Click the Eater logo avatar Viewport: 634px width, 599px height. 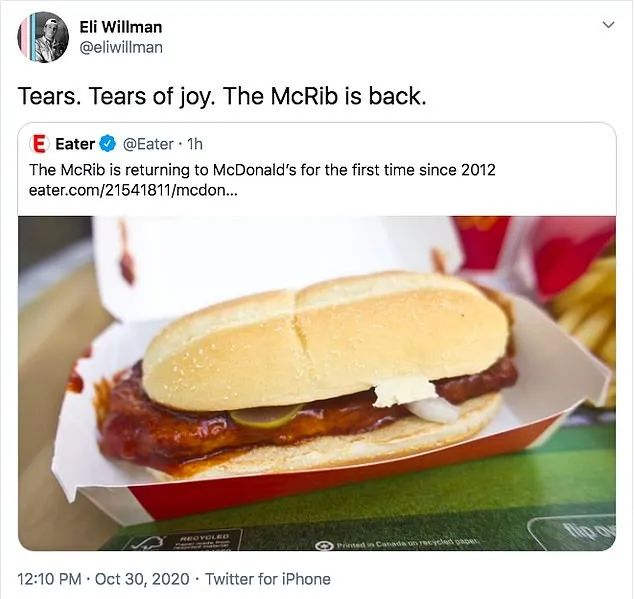[x=39, y=144]
